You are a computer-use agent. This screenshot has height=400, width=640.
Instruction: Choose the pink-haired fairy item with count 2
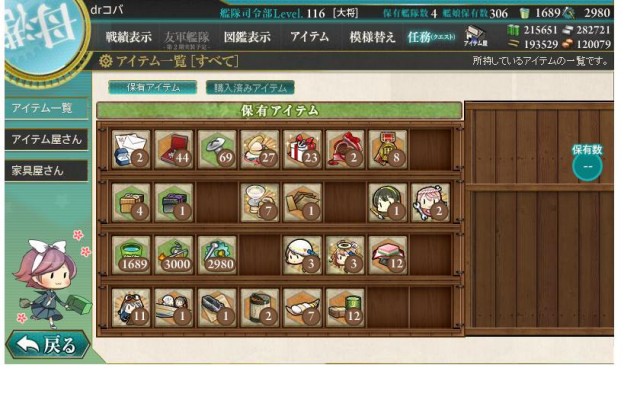click(x=430, y=202)
